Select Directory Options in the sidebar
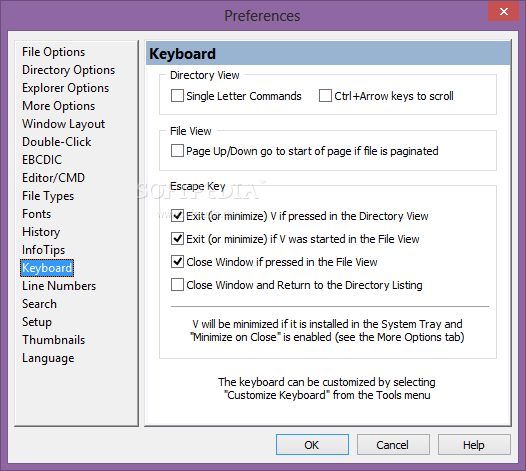This screenshot has width=526, height=471. pos(68,70)
